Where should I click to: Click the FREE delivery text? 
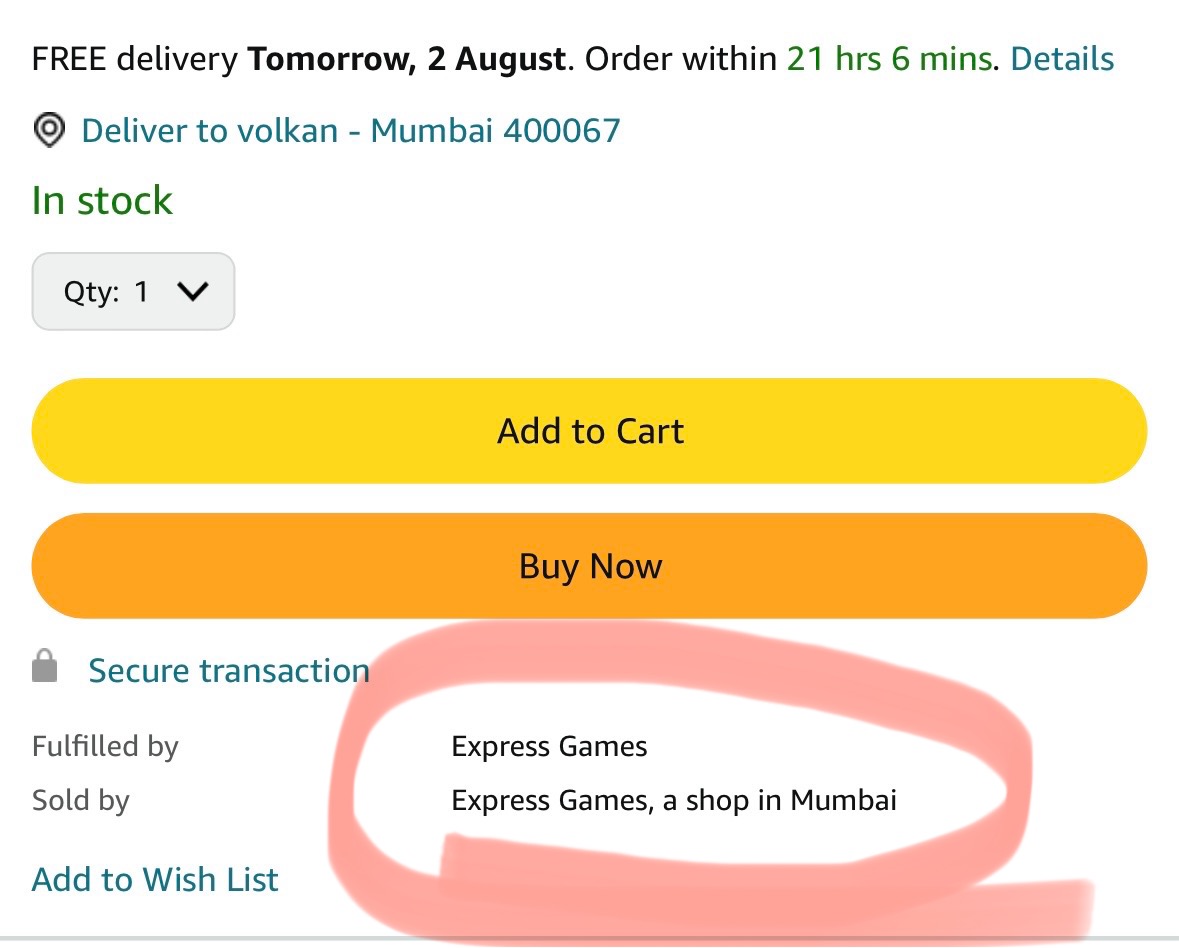coord(134,59)
